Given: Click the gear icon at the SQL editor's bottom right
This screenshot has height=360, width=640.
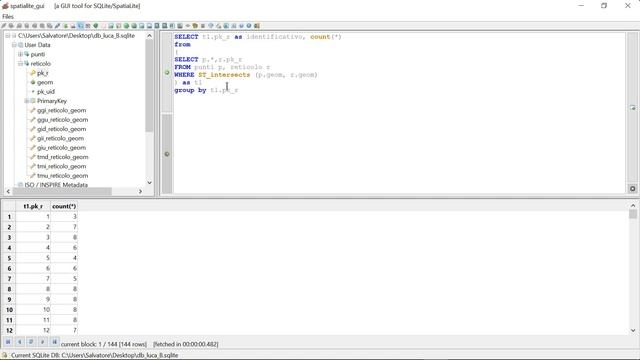Looking at the screenshot, I should tap(632, 189).
